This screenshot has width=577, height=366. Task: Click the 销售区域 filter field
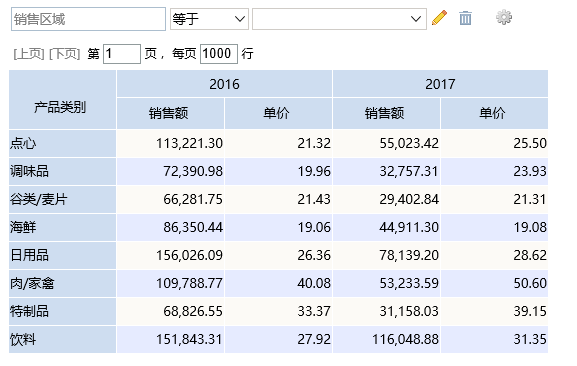tap(88, 19)
